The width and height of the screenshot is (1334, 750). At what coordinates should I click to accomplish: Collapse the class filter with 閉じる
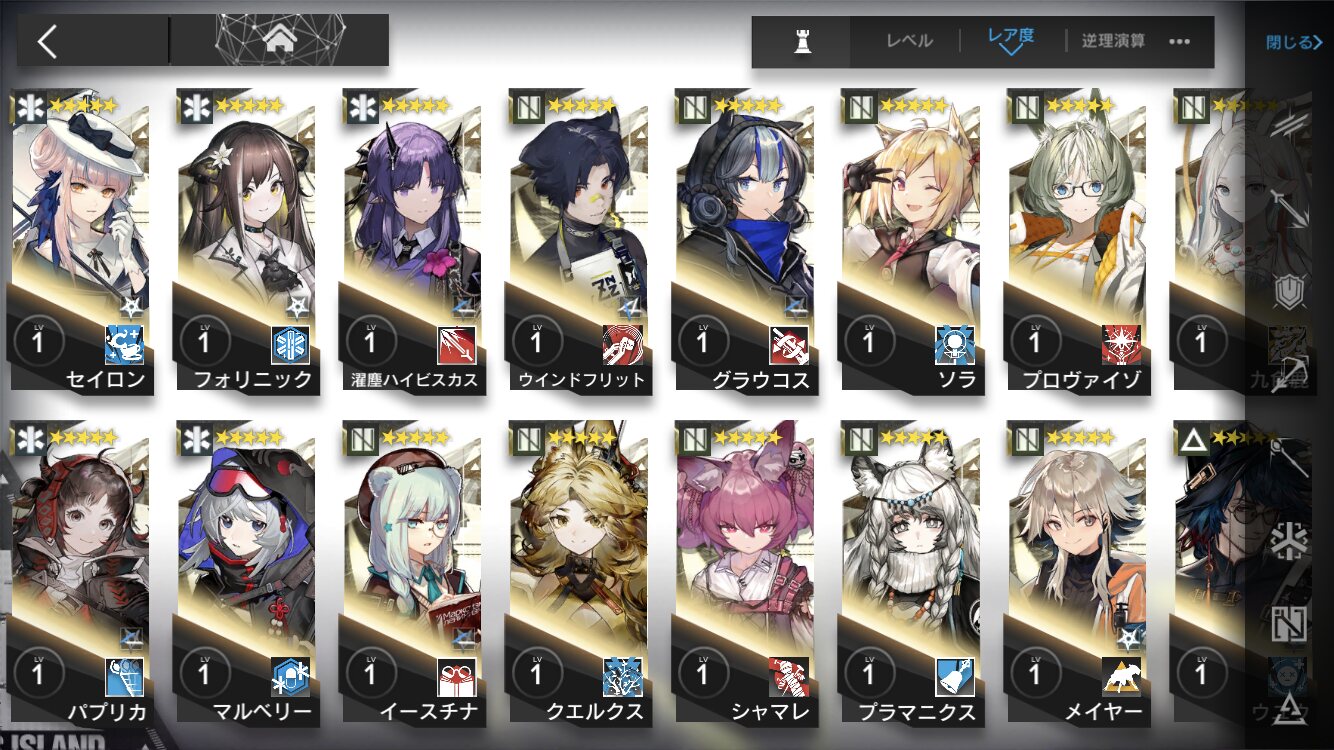(1294, 42)
